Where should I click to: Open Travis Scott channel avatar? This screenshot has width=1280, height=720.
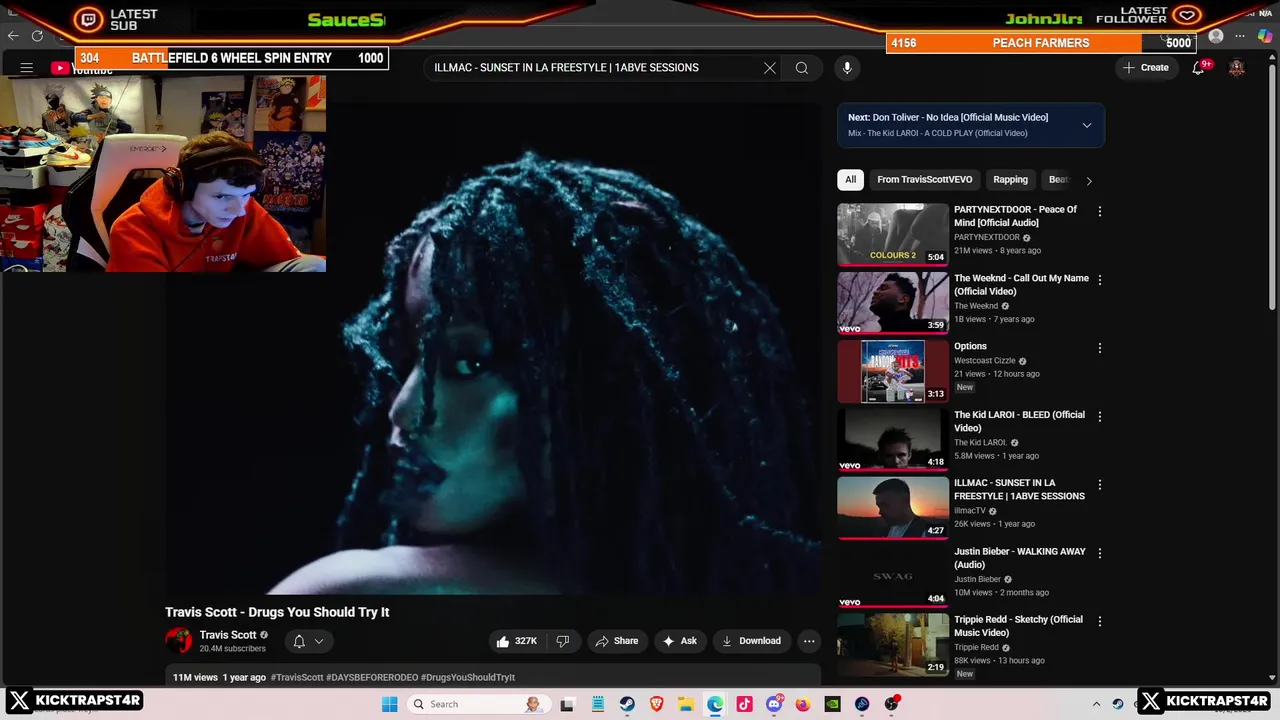click(x=179, y=641)
